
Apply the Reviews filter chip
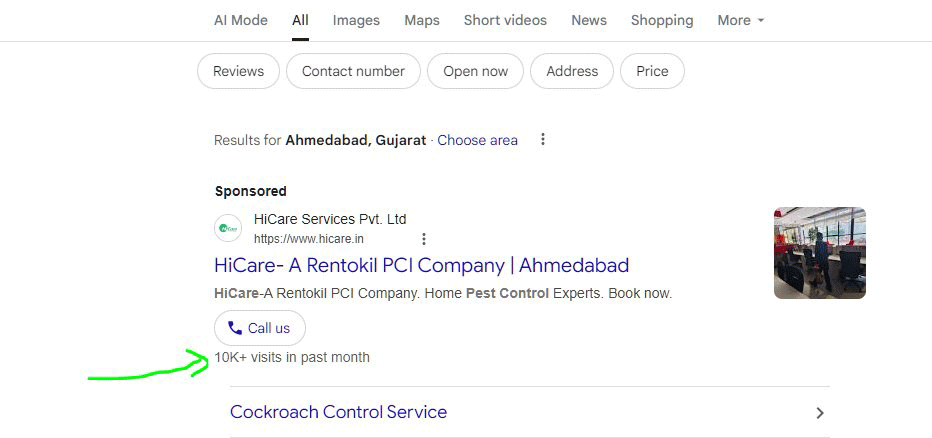click(x=238, y=71)
